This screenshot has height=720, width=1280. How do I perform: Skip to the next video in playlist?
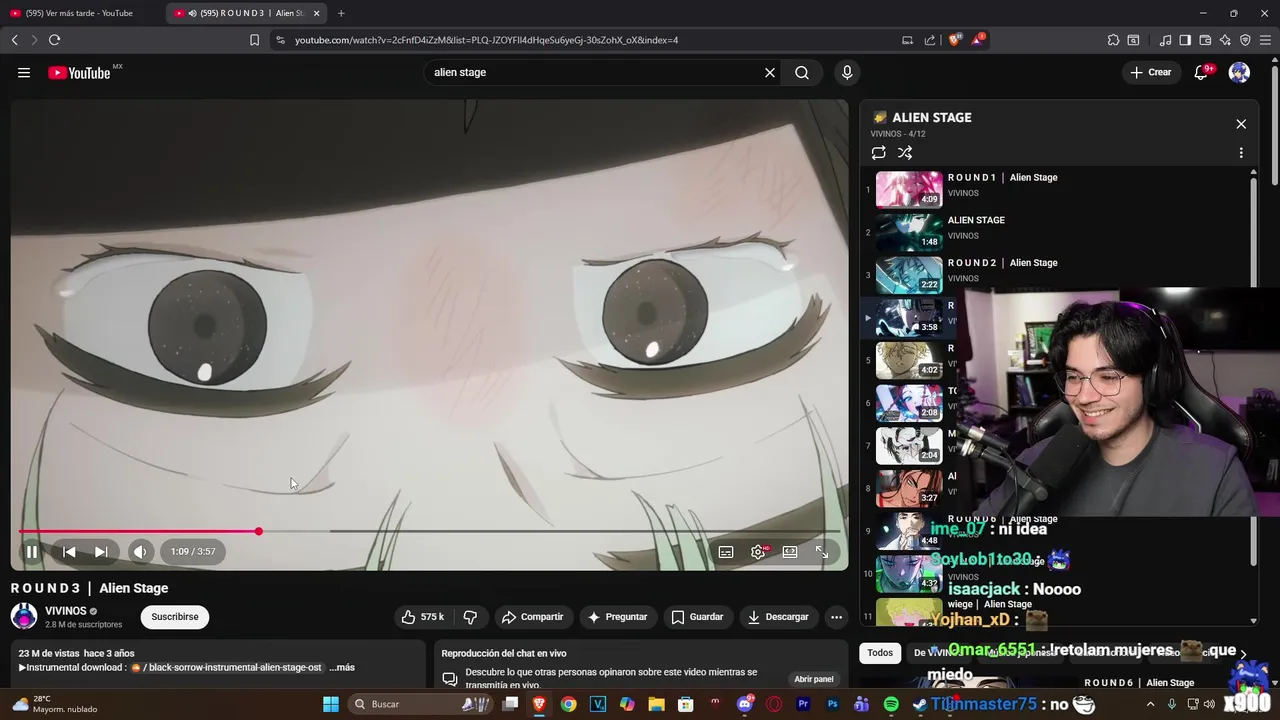coord(101,551)
